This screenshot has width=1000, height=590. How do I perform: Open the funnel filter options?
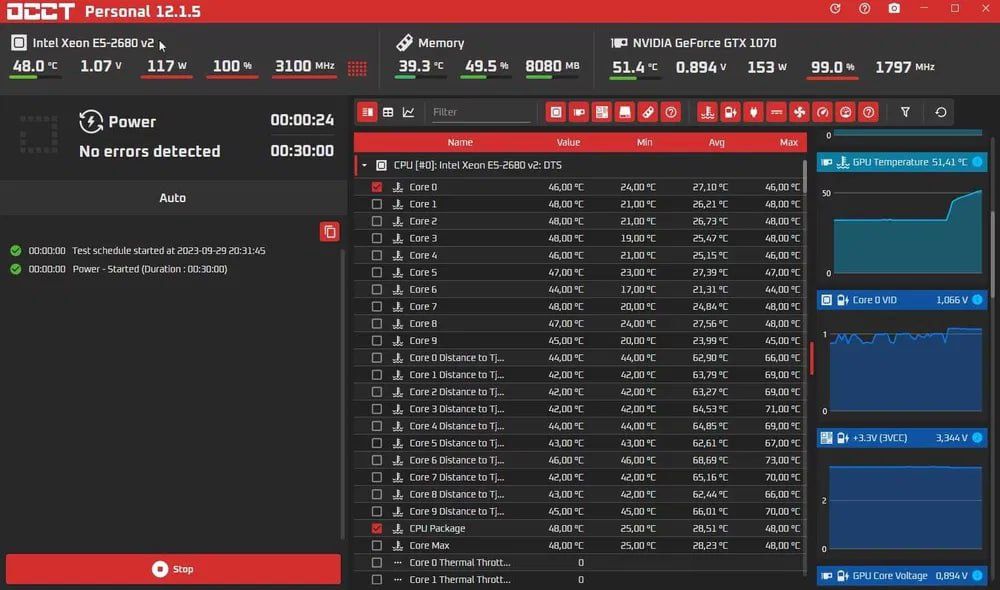(905, 112)
